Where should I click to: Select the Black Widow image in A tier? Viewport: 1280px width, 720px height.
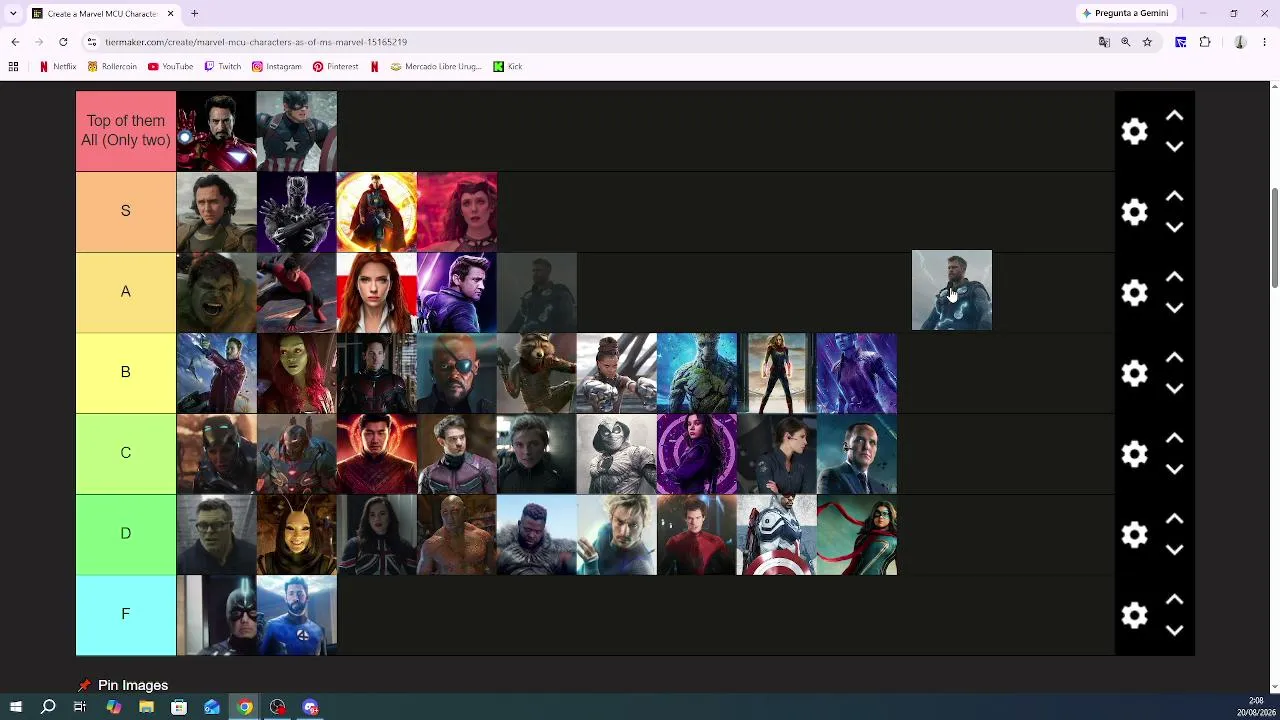click(x=377, y=292)
